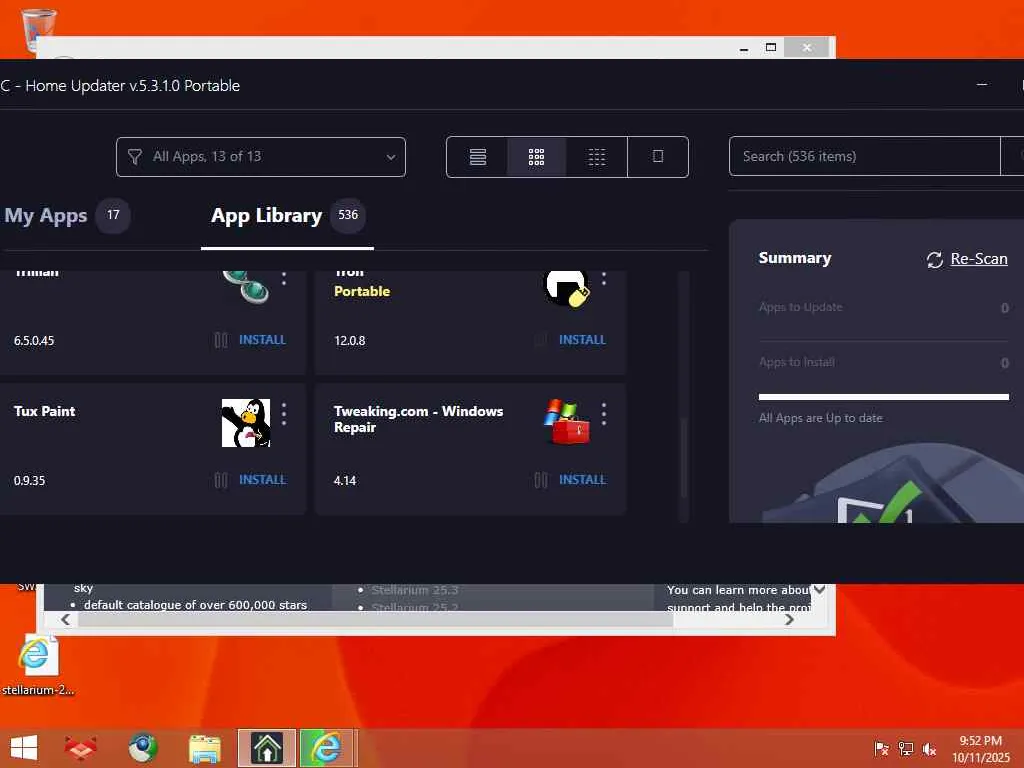The width and height of the screenshot is (1024, 768).
Task: Toggle the checkbox next to Tux Paint INSTALL
Action: tap(221, 480)
